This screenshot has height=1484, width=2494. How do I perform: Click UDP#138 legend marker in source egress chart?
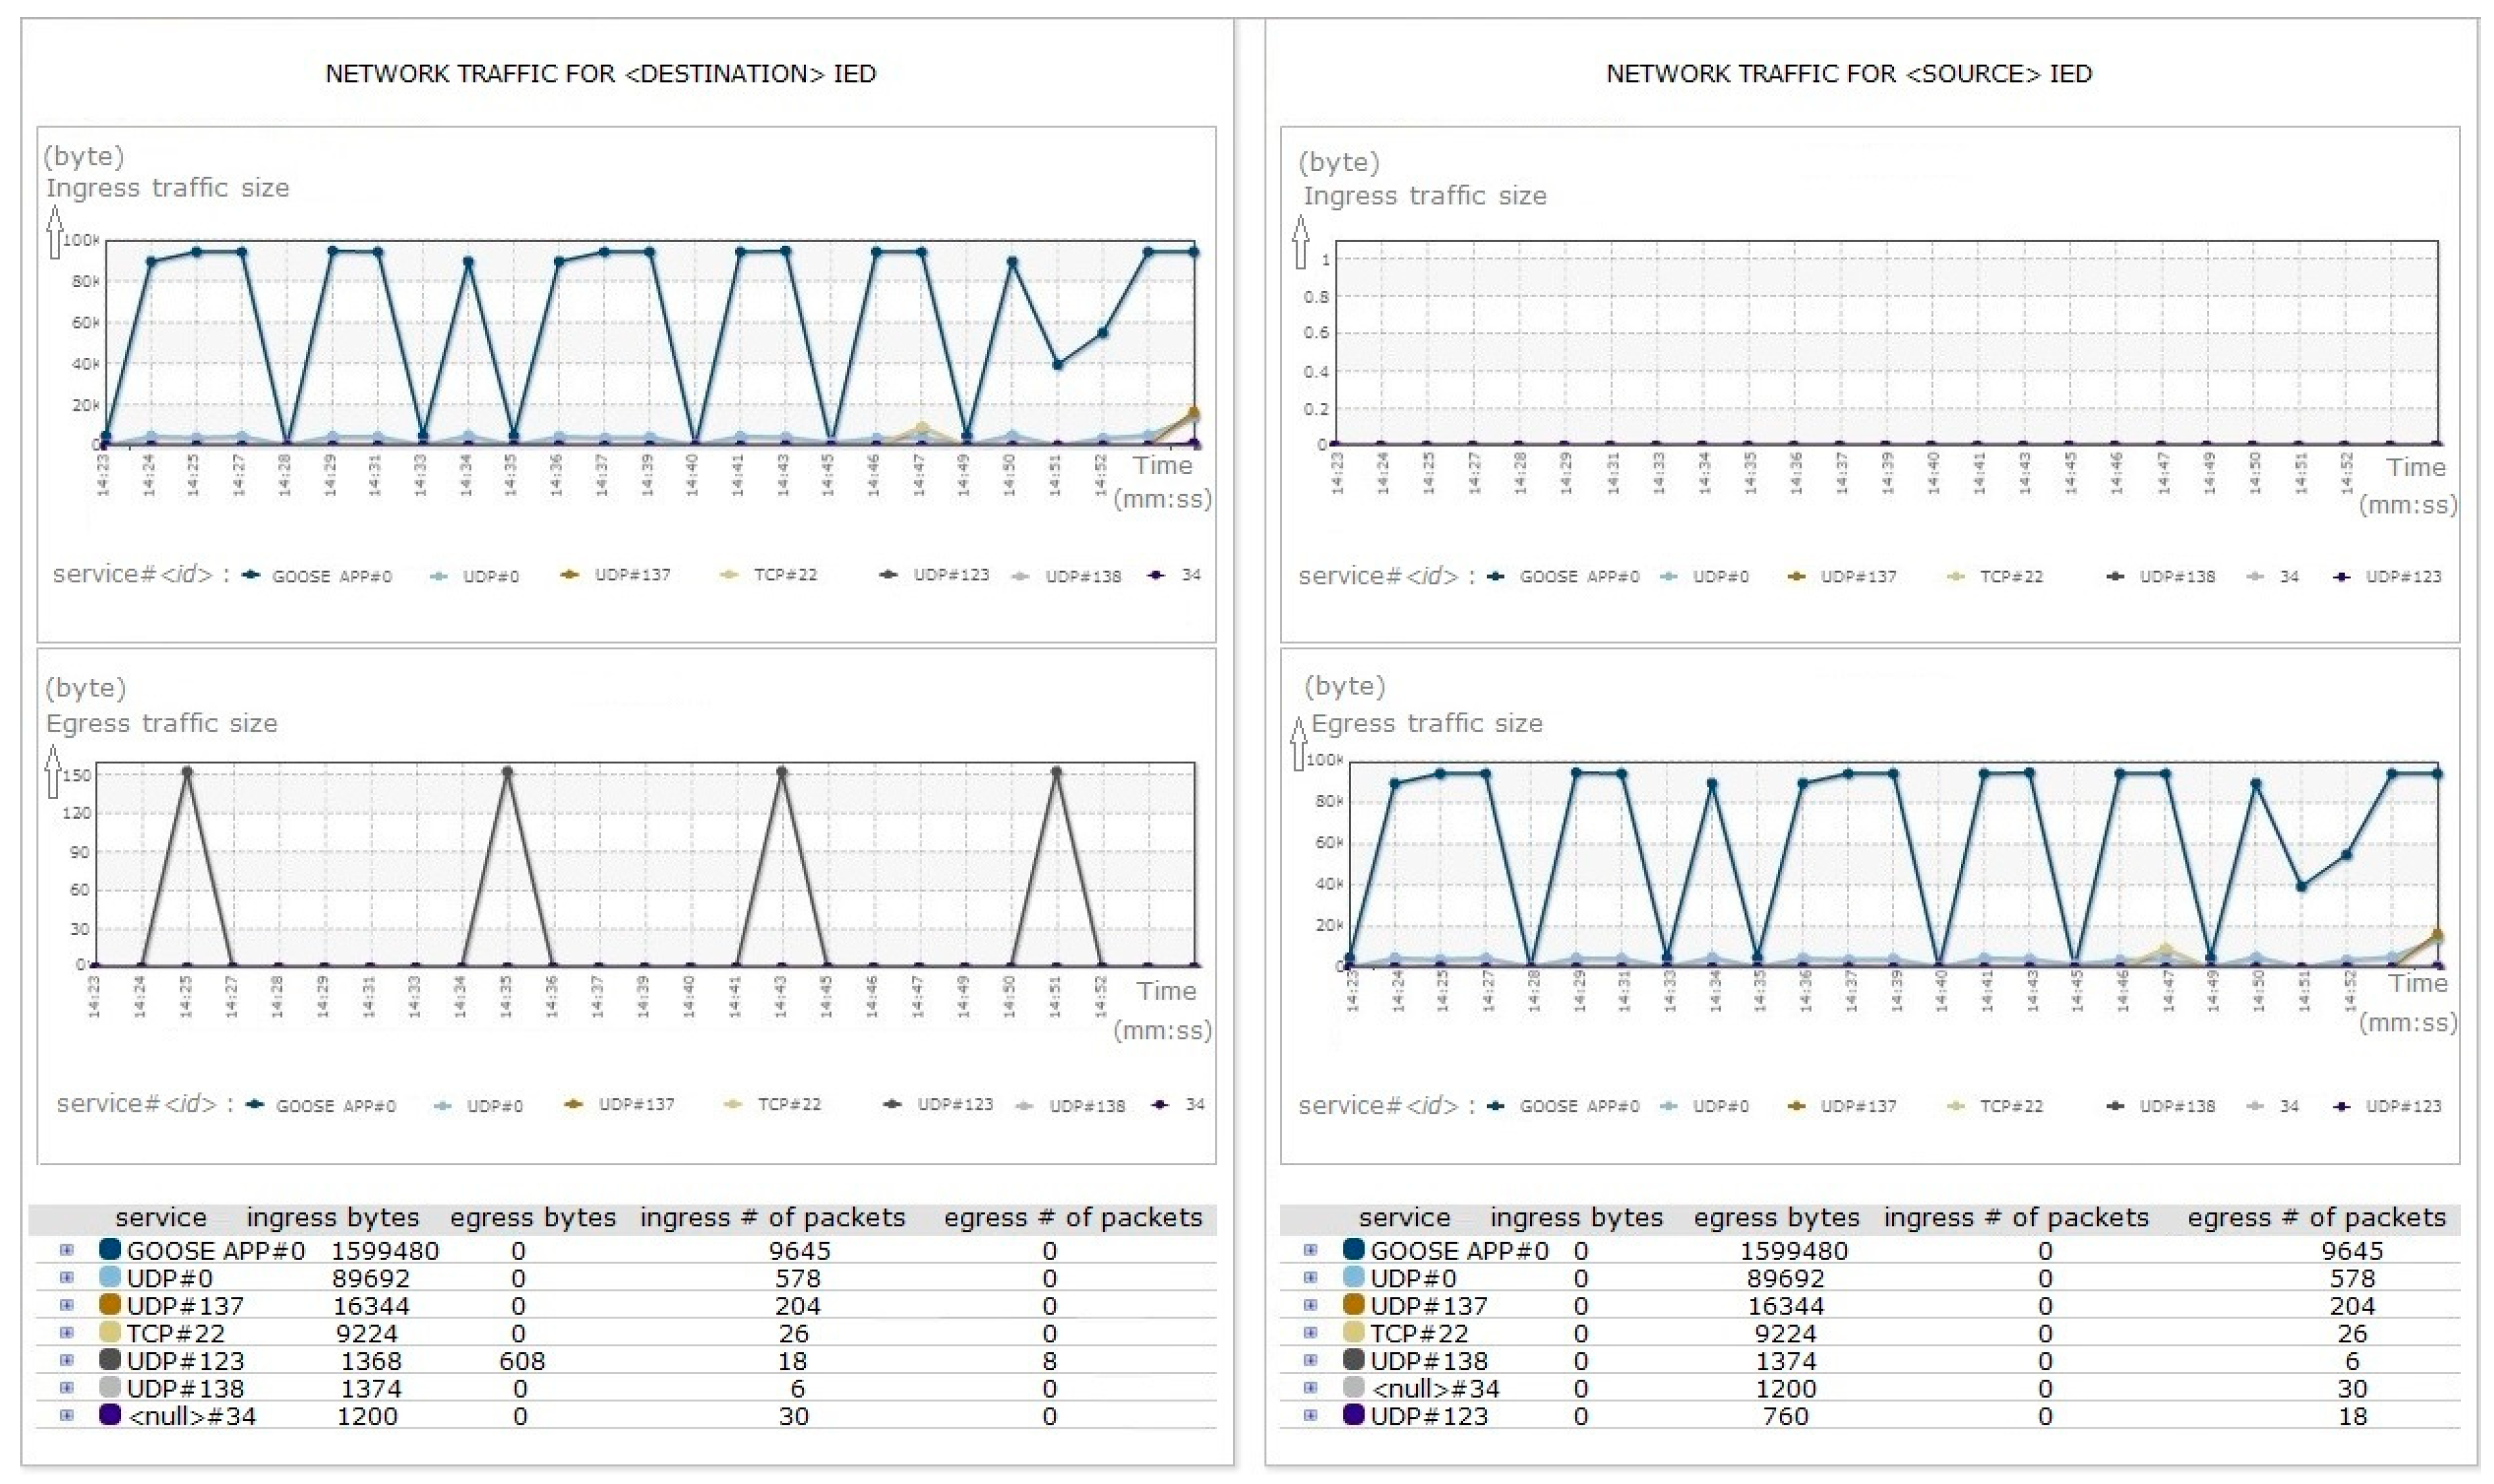coord(2115,1106)
